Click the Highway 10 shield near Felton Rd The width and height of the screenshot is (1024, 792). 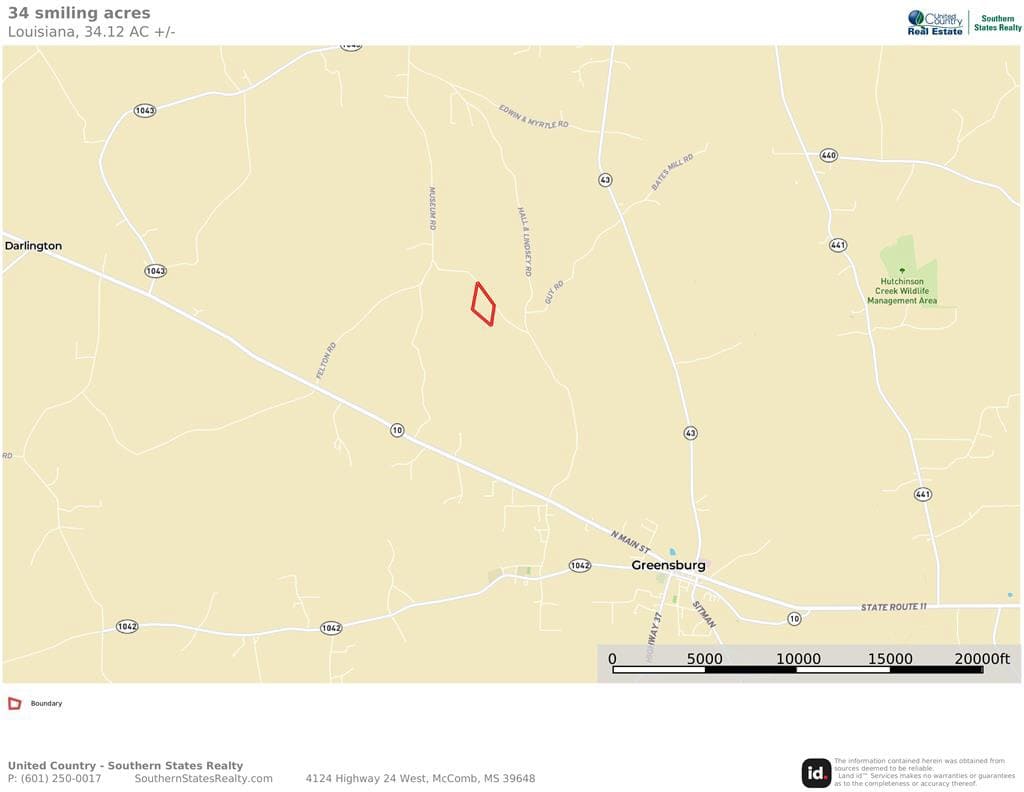tap(397, 430)
